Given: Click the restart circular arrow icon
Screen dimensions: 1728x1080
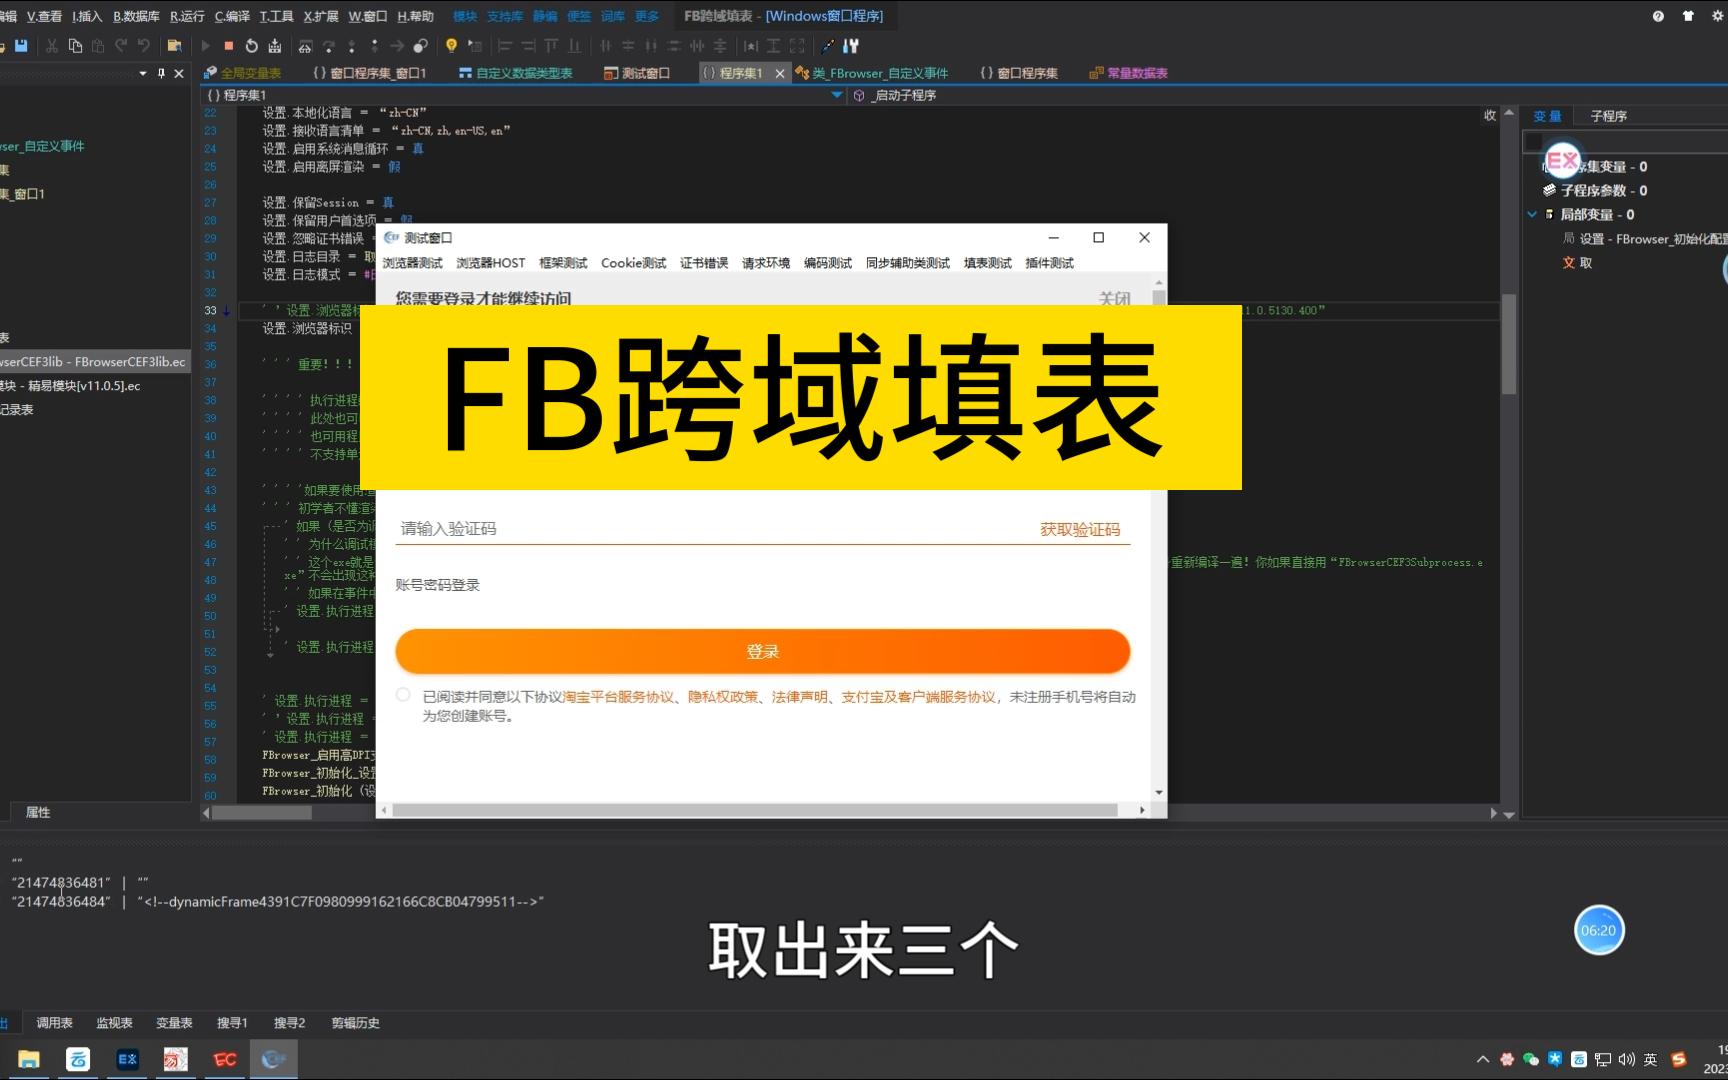Looking at the screenshot, I should (251, 46).
